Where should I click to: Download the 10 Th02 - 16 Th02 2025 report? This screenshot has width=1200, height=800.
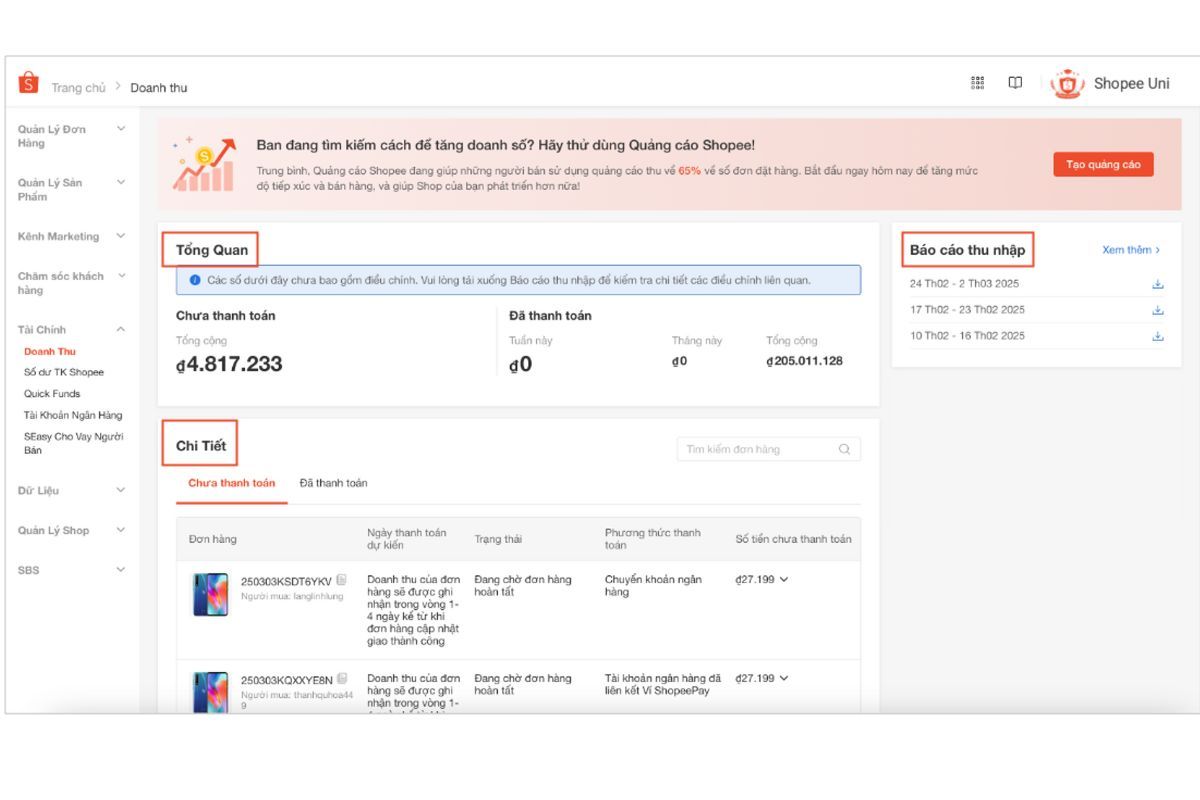[x=1158, y=336]
